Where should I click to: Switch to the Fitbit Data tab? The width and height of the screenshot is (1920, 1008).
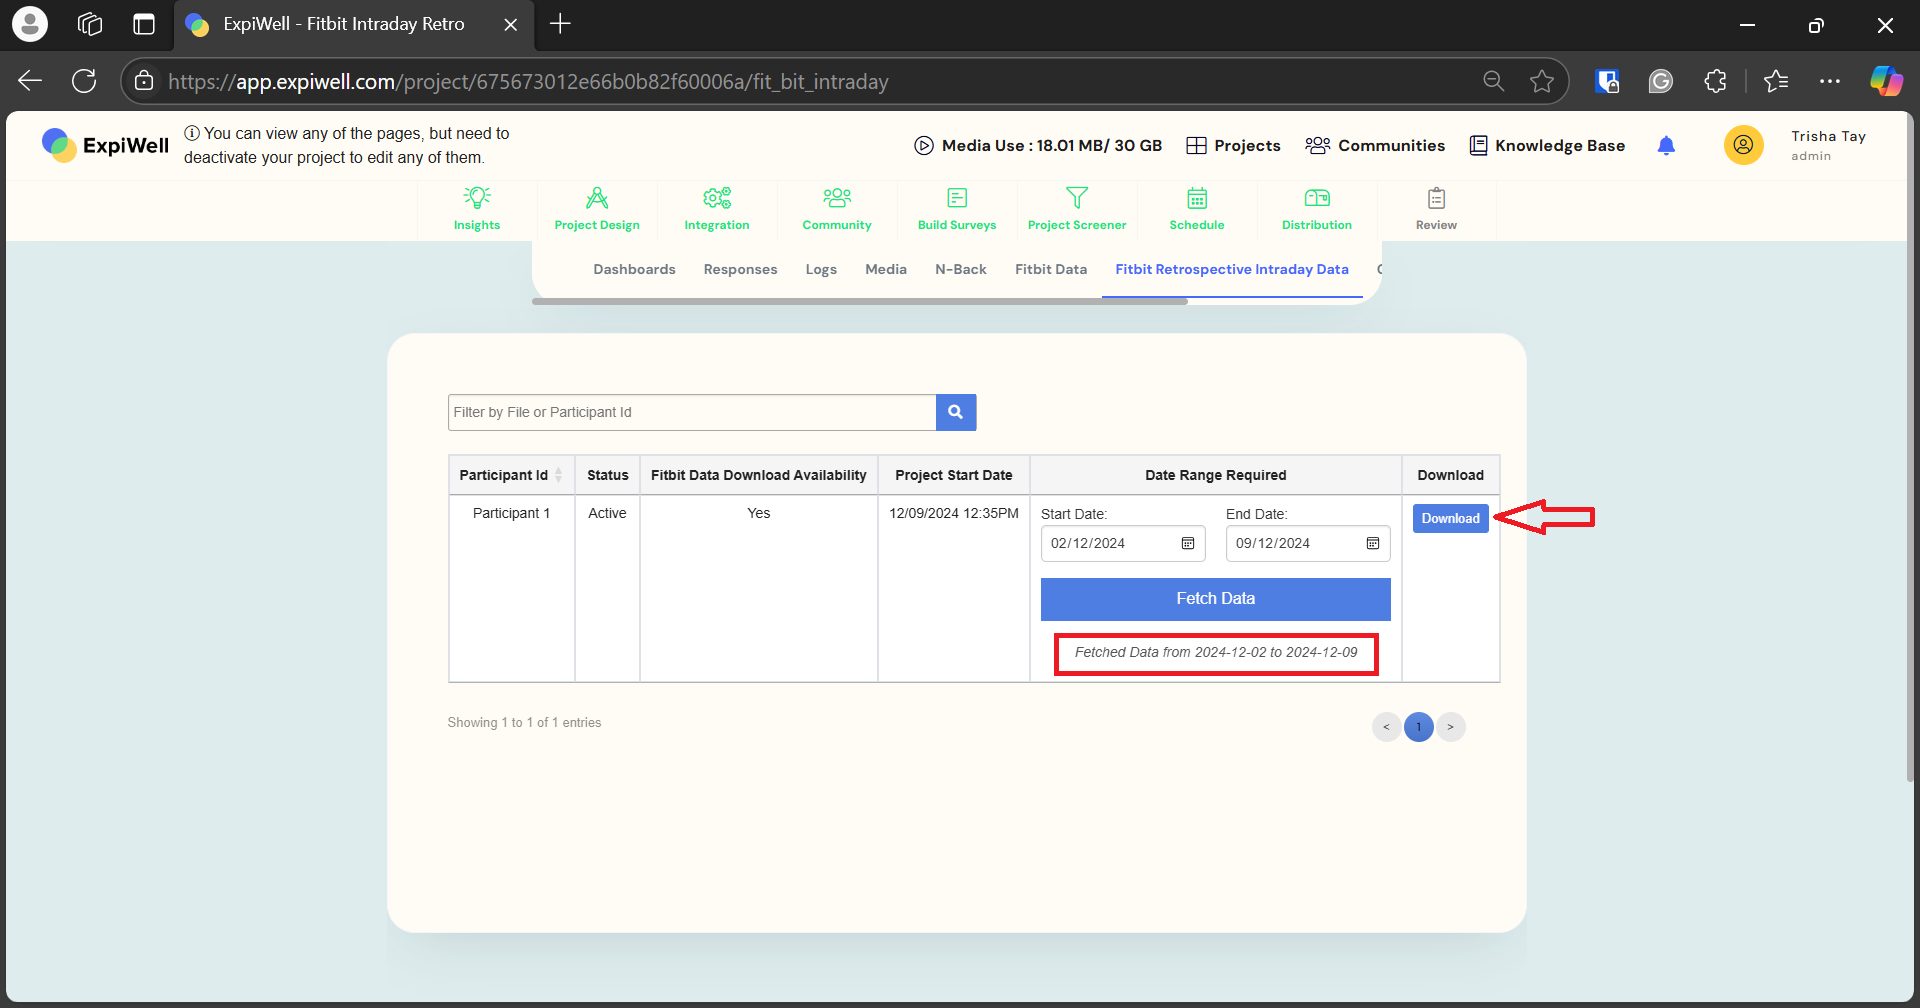tap(1051, 269)
